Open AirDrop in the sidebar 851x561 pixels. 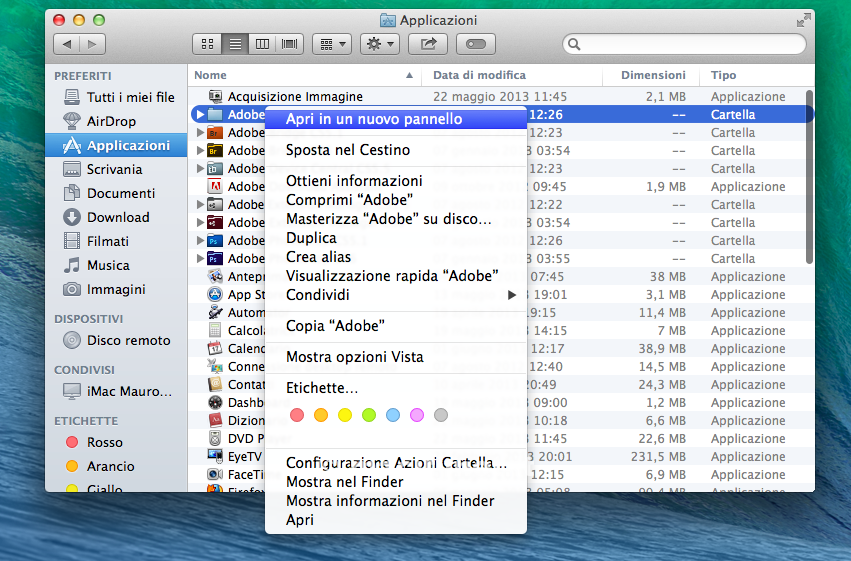[x=111, y=121]
